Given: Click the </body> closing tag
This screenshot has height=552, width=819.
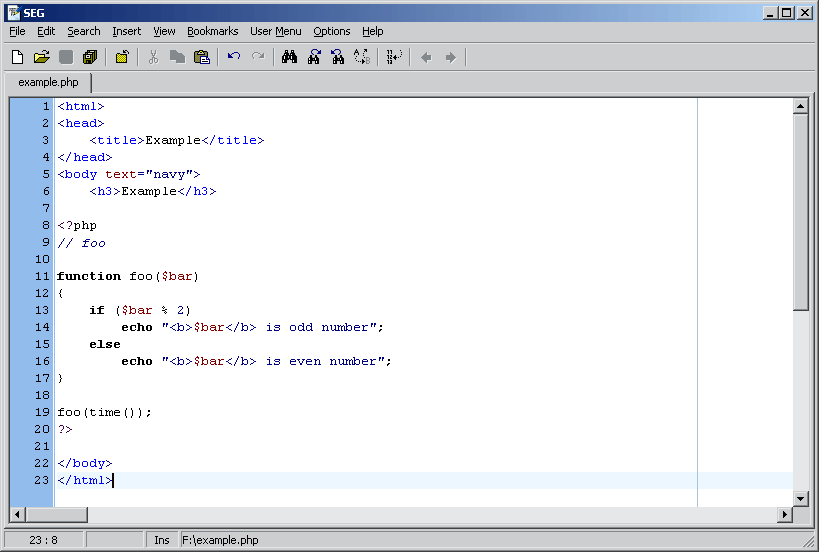Looking at the screenshot, I should pos(85,463).
